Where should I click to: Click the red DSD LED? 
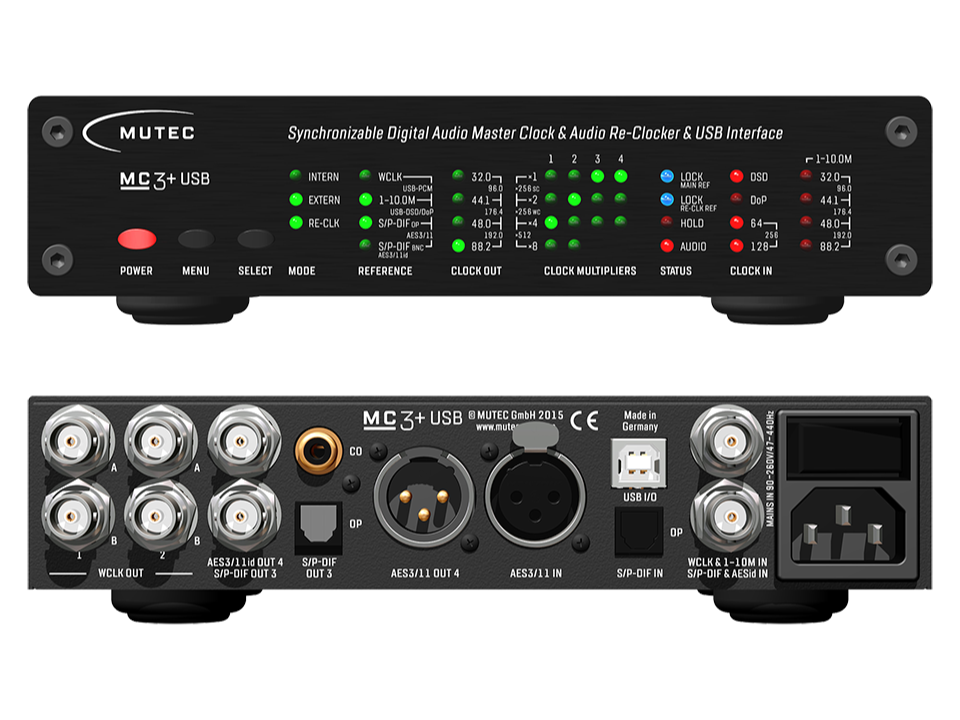coord(737,176)
